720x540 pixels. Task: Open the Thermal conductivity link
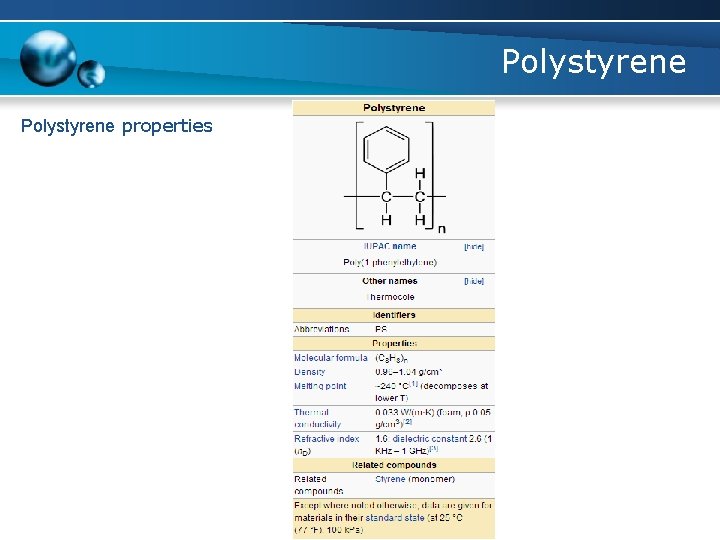[317, 418]
